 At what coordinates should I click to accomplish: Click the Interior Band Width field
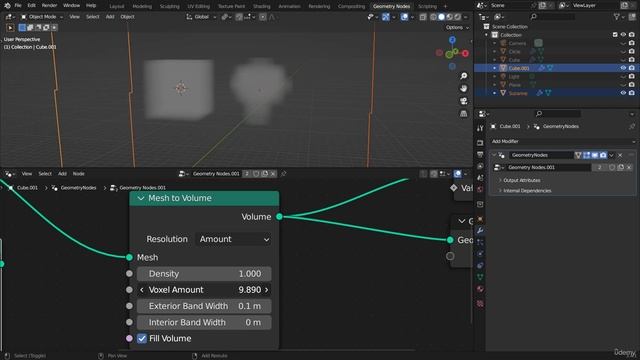(x=204, y=322)
